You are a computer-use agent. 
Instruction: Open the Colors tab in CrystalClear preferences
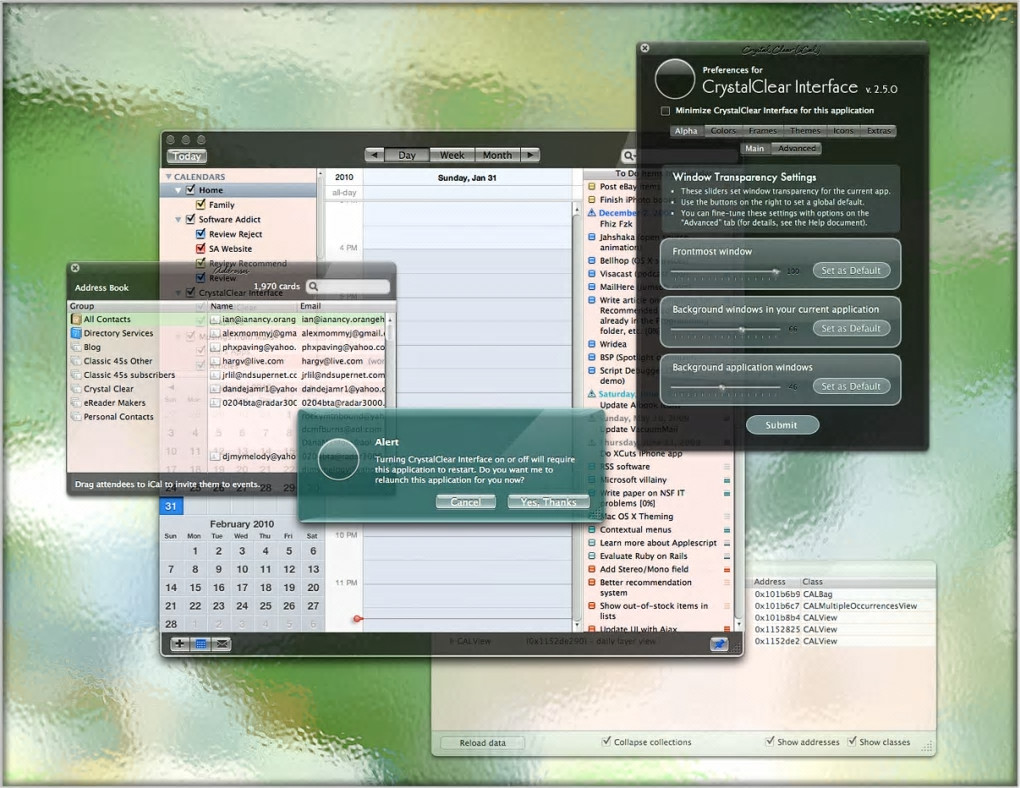(x=723, y=131)
